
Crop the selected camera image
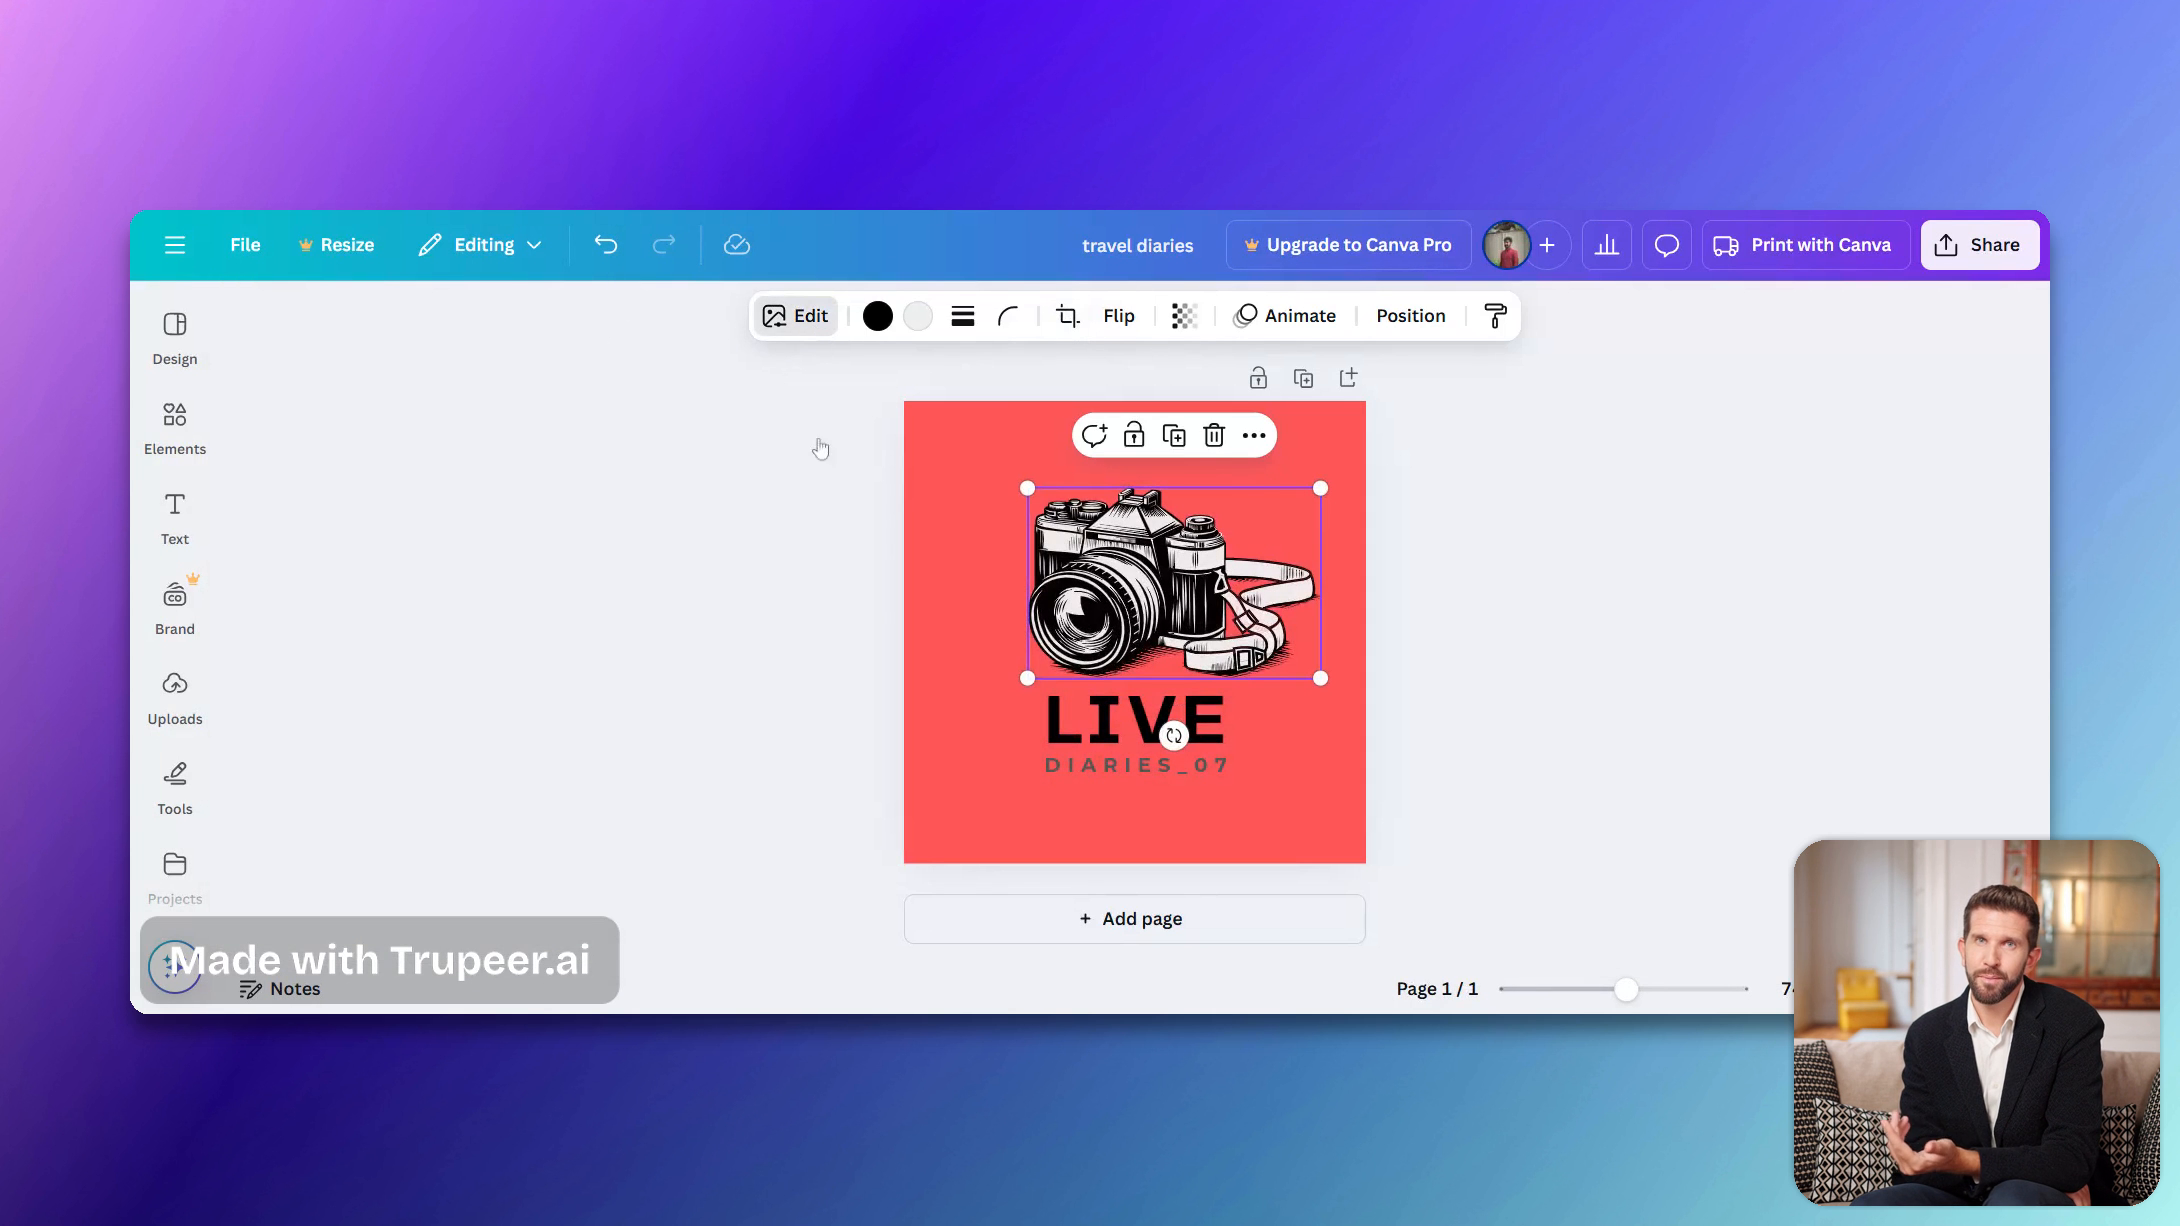1066,315
